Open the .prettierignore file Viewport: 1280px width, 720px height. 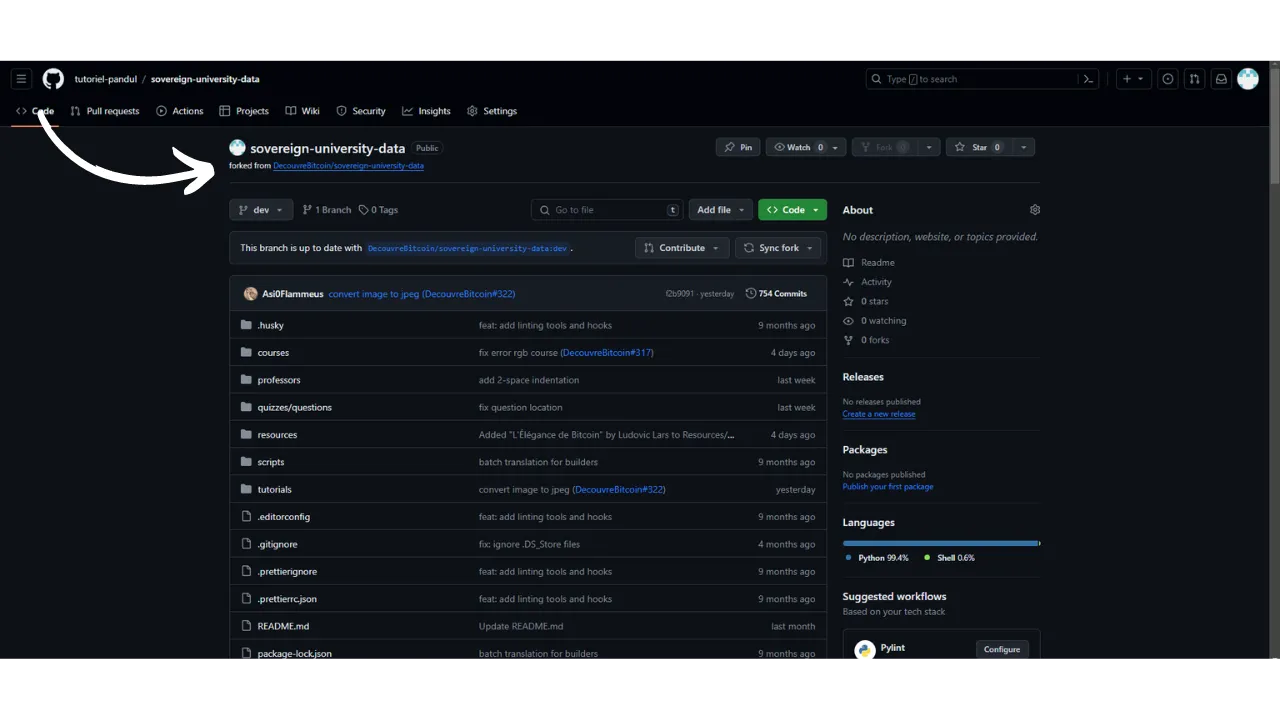pos(287,572)
